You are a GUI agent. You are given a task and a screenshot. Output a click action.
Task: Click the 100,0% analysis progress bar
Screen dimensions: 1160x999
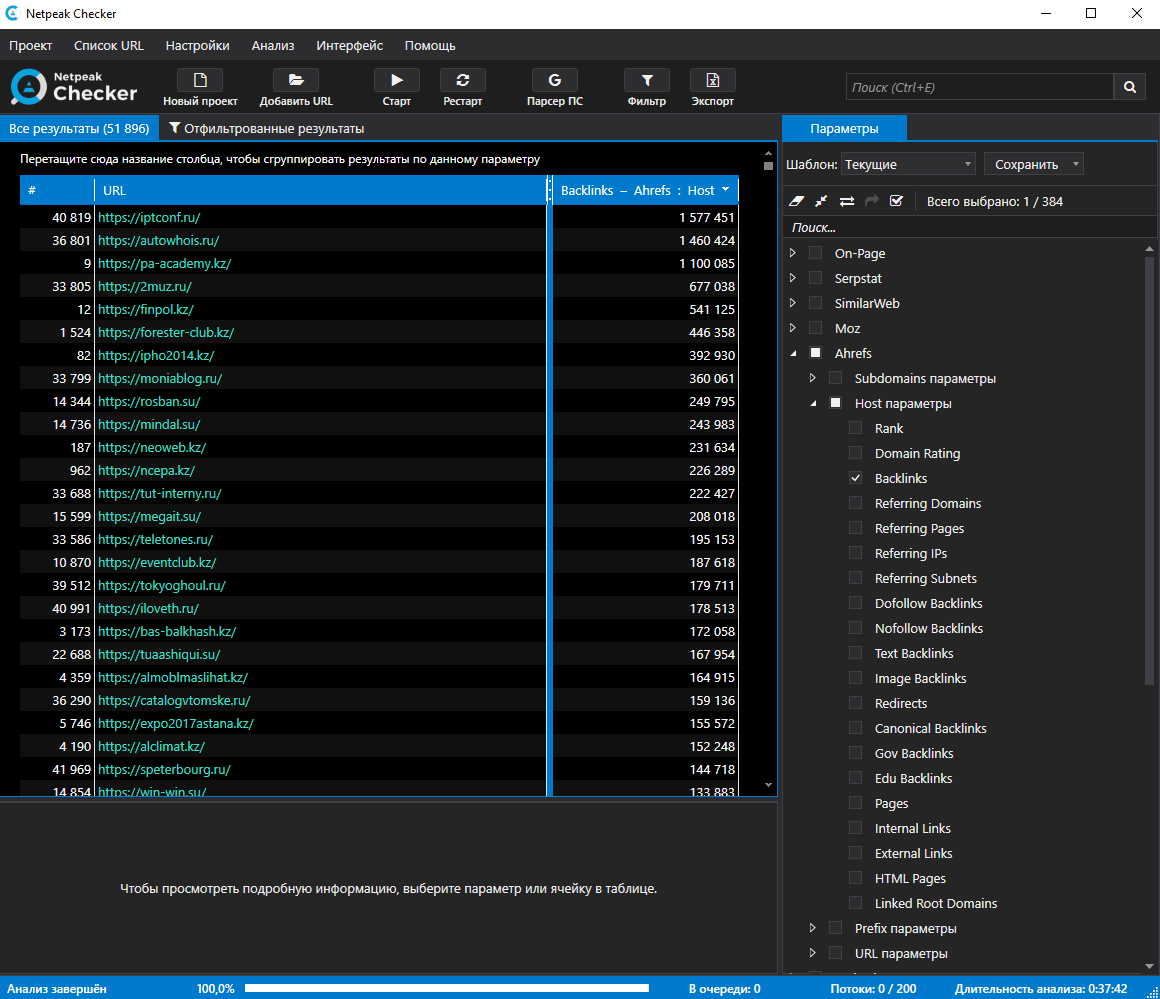(447, 988)
